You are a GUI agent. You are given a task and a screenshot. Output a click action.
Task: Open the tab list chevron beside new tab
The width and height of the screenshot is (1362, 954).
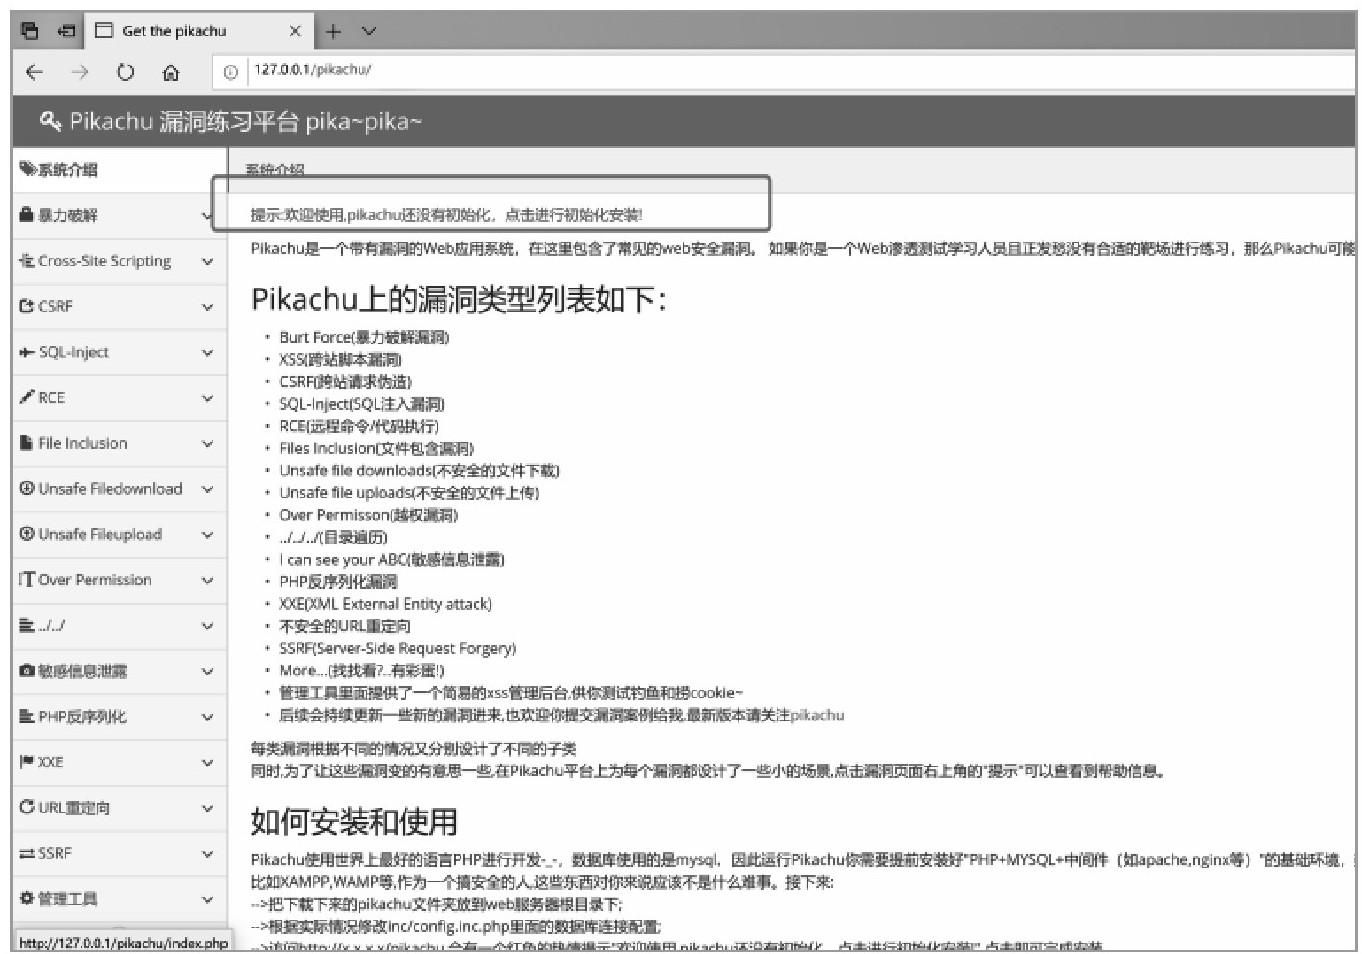(369, 31)
